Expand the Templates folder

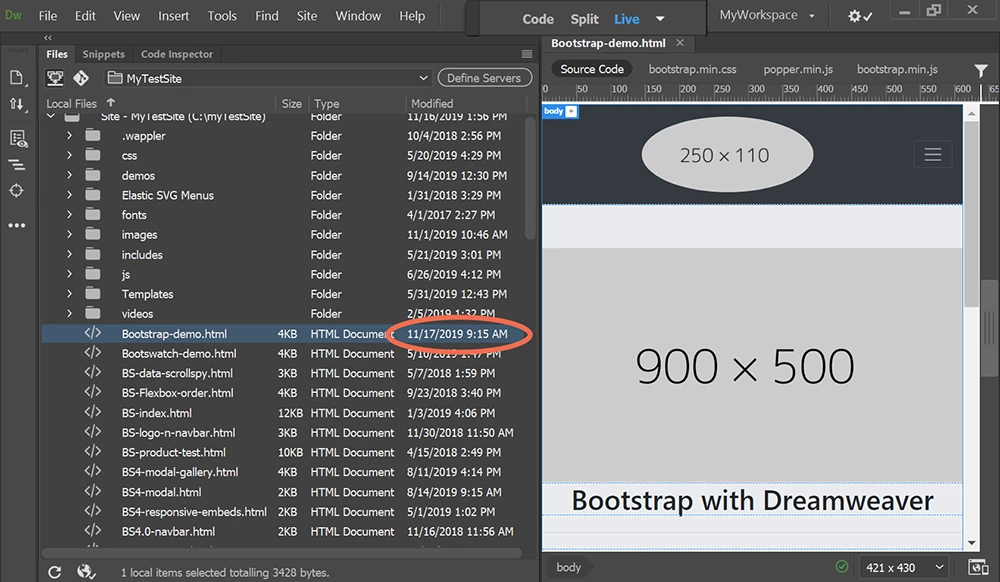[x=69, y=293]
